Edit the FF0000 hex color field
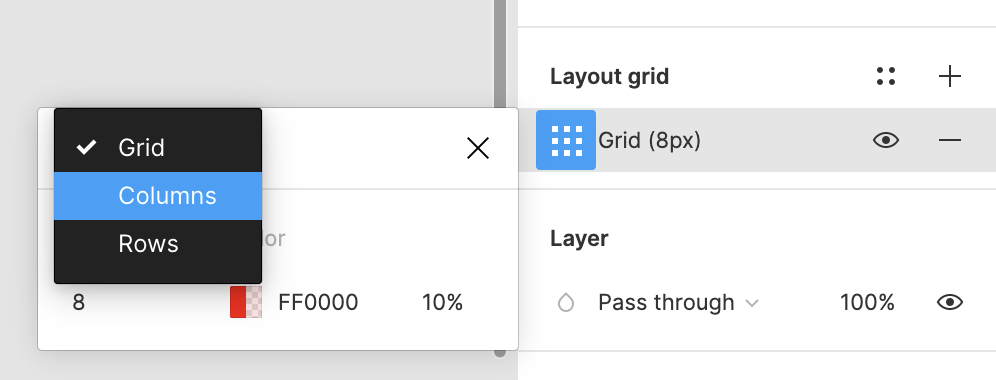 pos(318,302)
